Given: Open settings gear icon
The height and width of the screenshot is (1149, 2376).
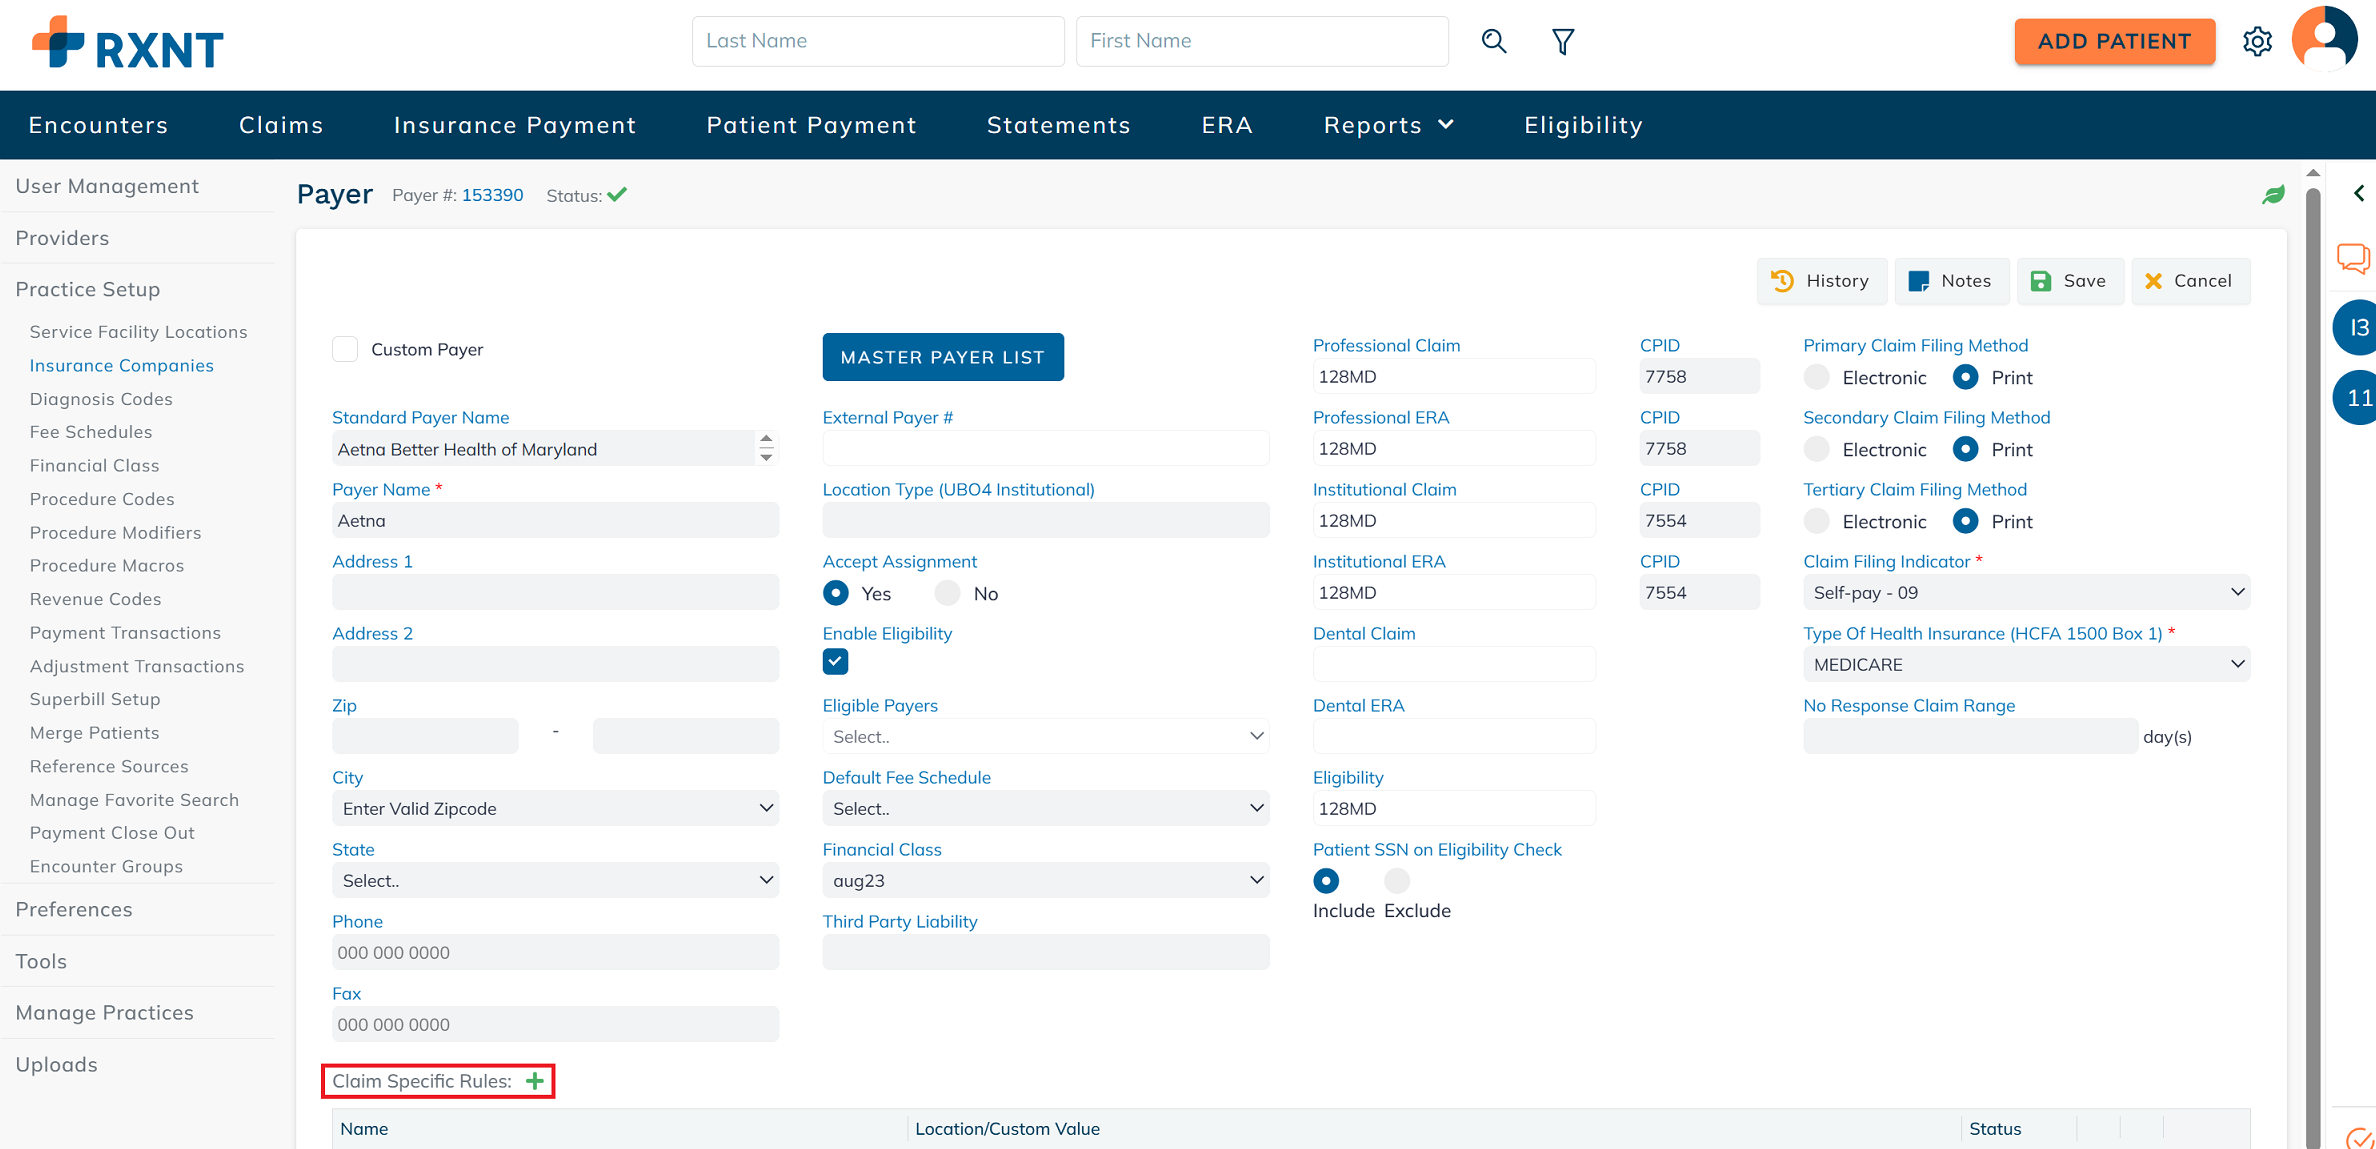Looking at the screenshot, I should pos(2257,41).
